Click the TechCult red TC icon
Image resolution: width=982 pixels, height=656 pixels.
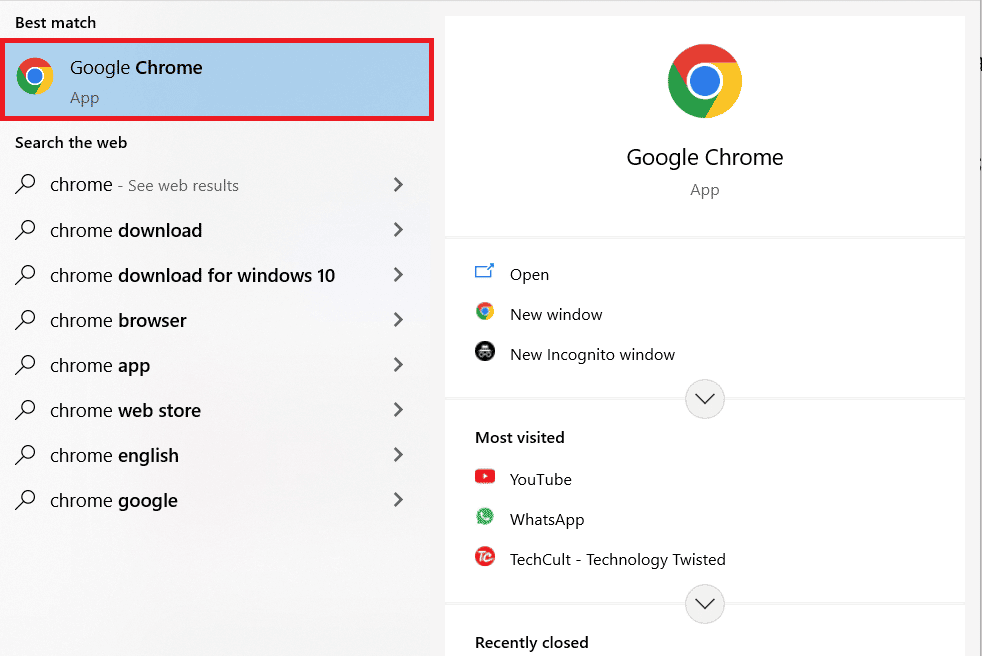coord(485,556)
